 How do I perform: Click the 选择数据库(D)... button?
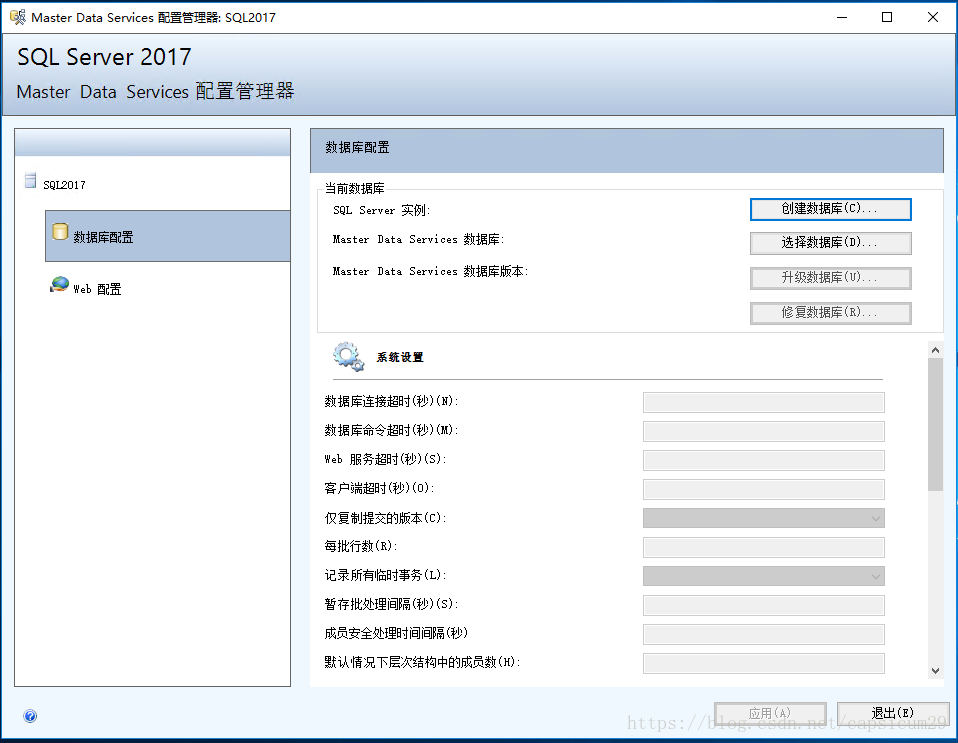coord(830,243)
